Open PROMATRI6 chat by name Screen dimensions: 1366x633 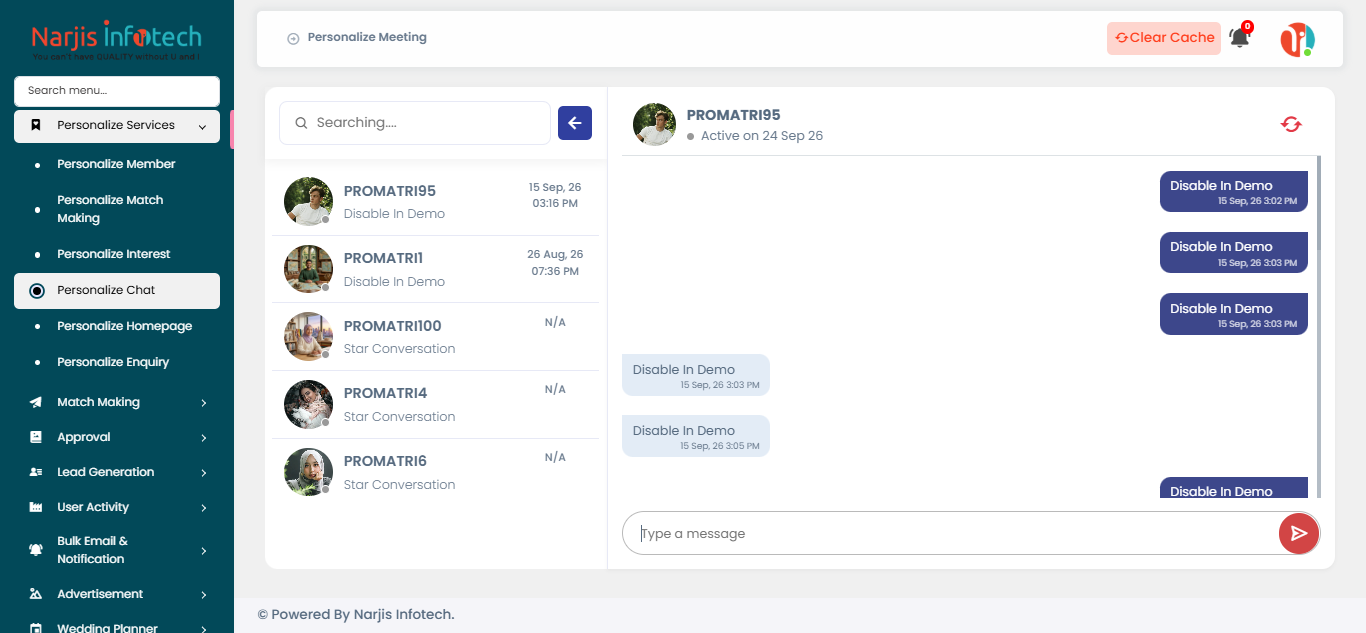385,461
